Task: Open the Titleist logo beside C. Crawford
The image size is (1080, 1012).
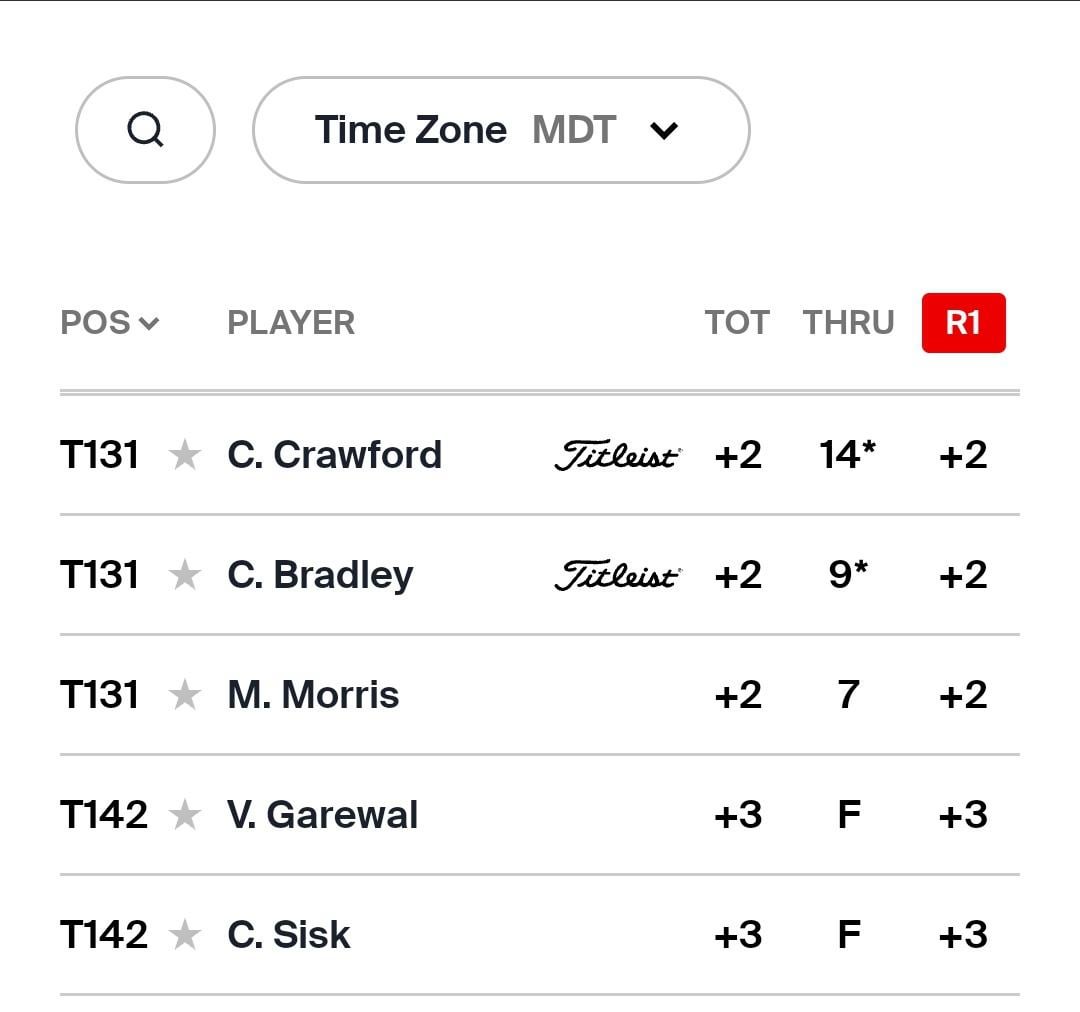Action: pyautogui.click(x=618, y=455)
